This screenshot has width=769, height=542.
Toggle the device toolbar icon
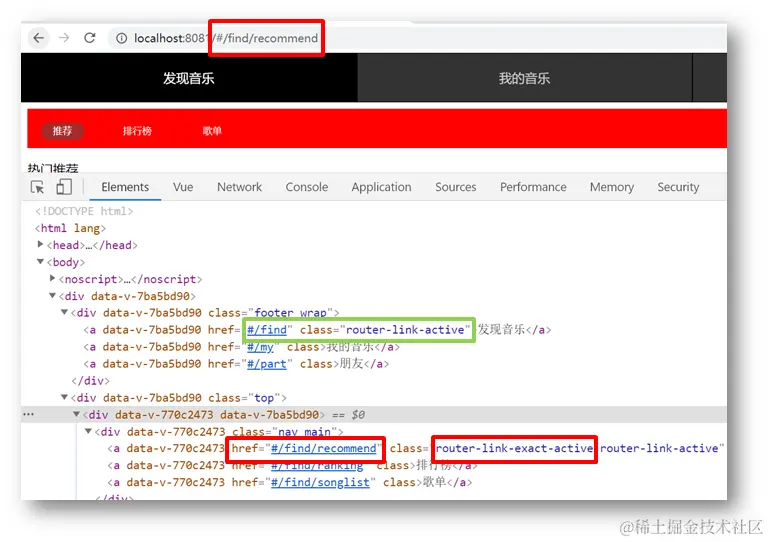pyautogui.click(x=64, y=187)
